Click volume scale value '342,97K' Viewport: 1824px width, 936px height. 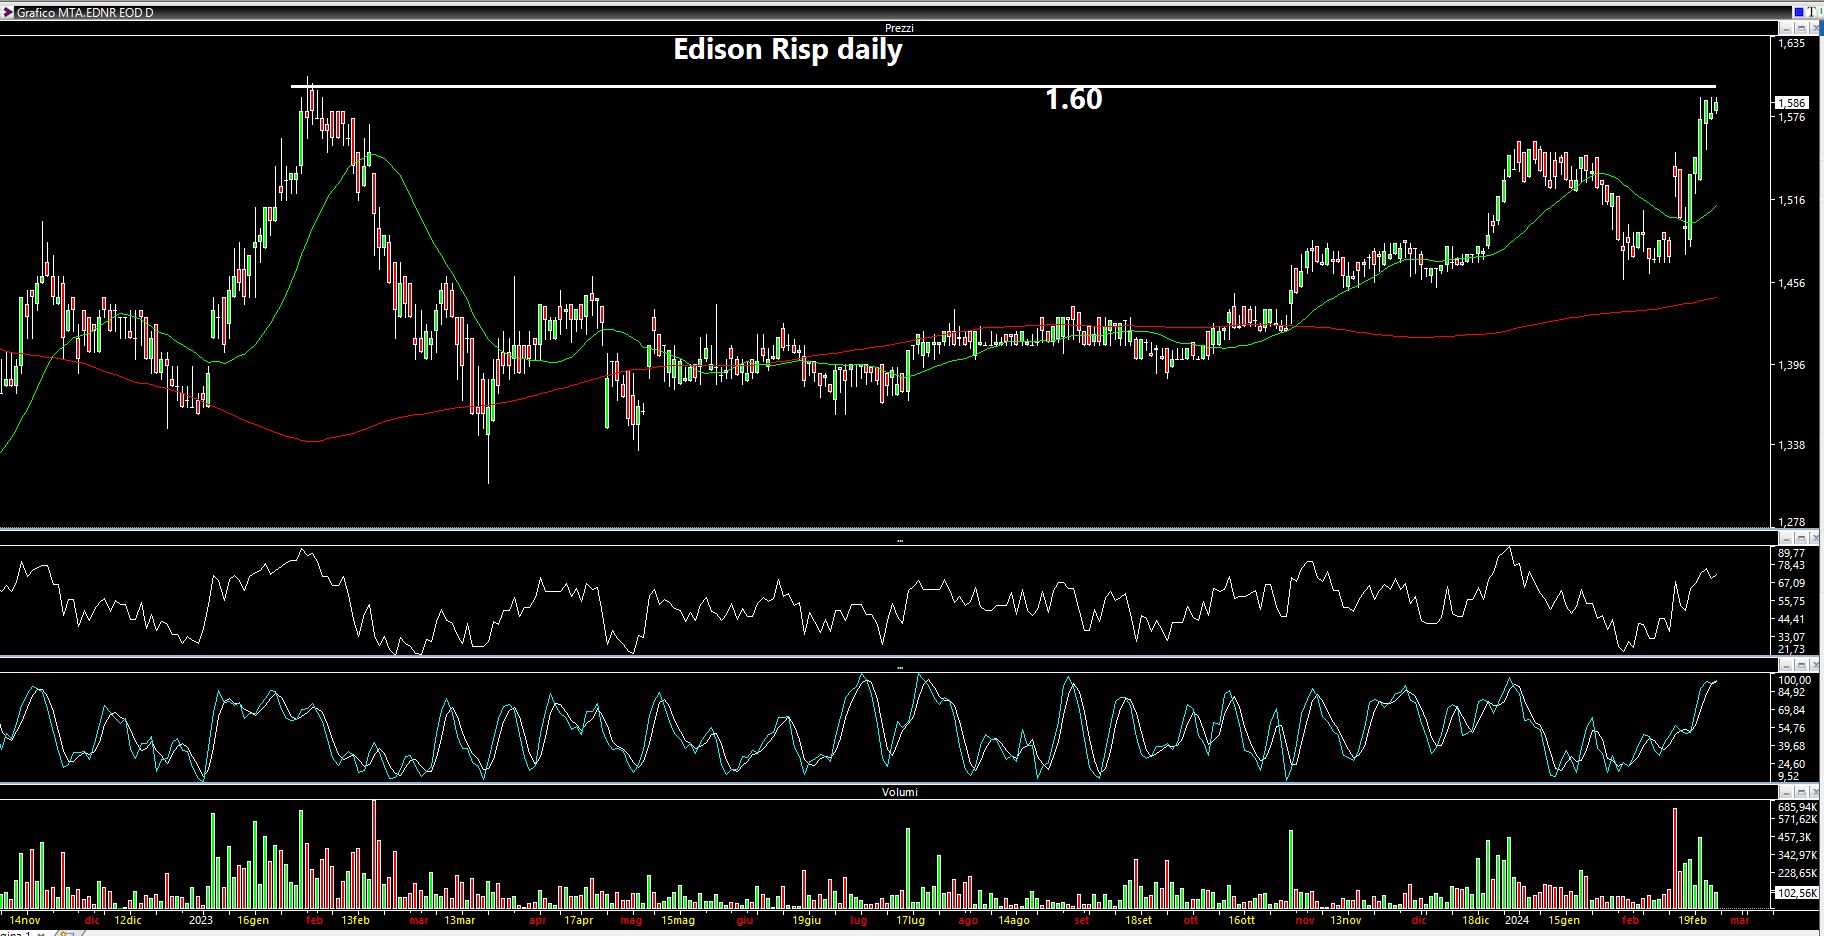(1797, 855)
